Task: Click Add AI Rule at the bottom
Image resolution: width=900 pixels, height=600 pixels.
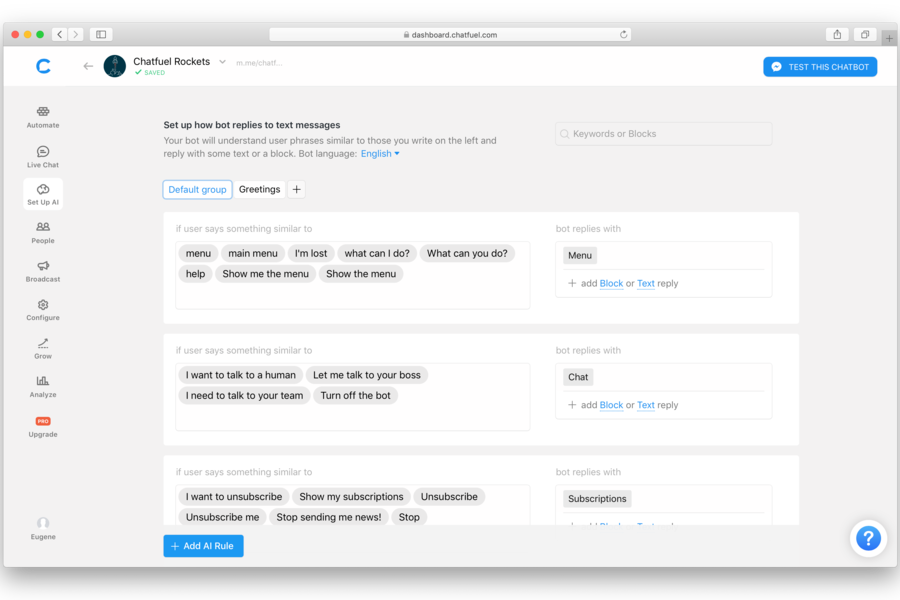Action: tap(203, 546)
